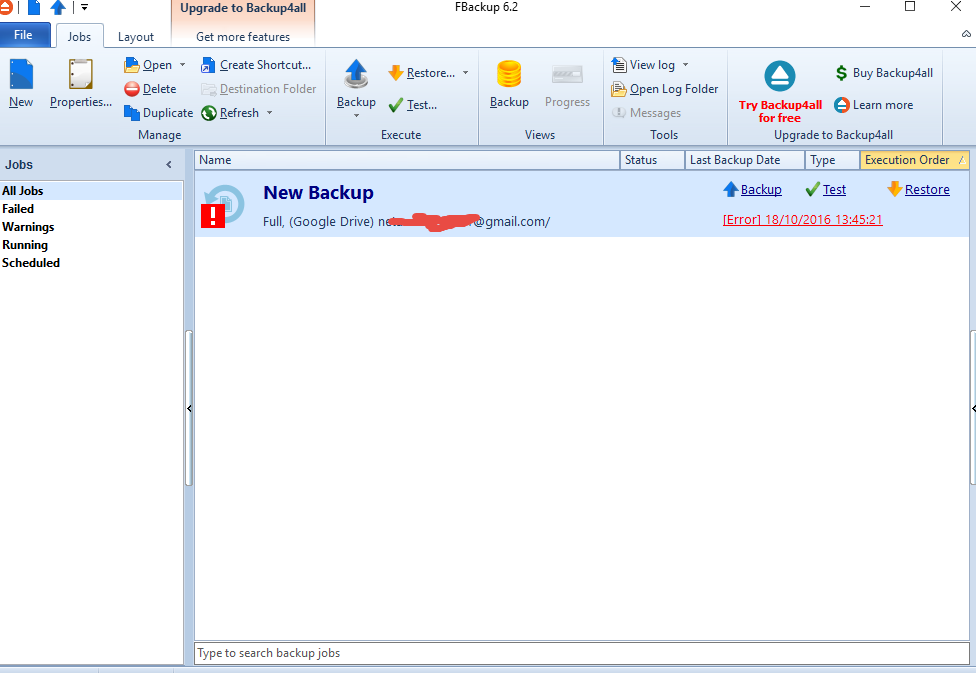Expand the Backup dropdown arrow in Execute group

pyautogui.click(x=356, y=115)
